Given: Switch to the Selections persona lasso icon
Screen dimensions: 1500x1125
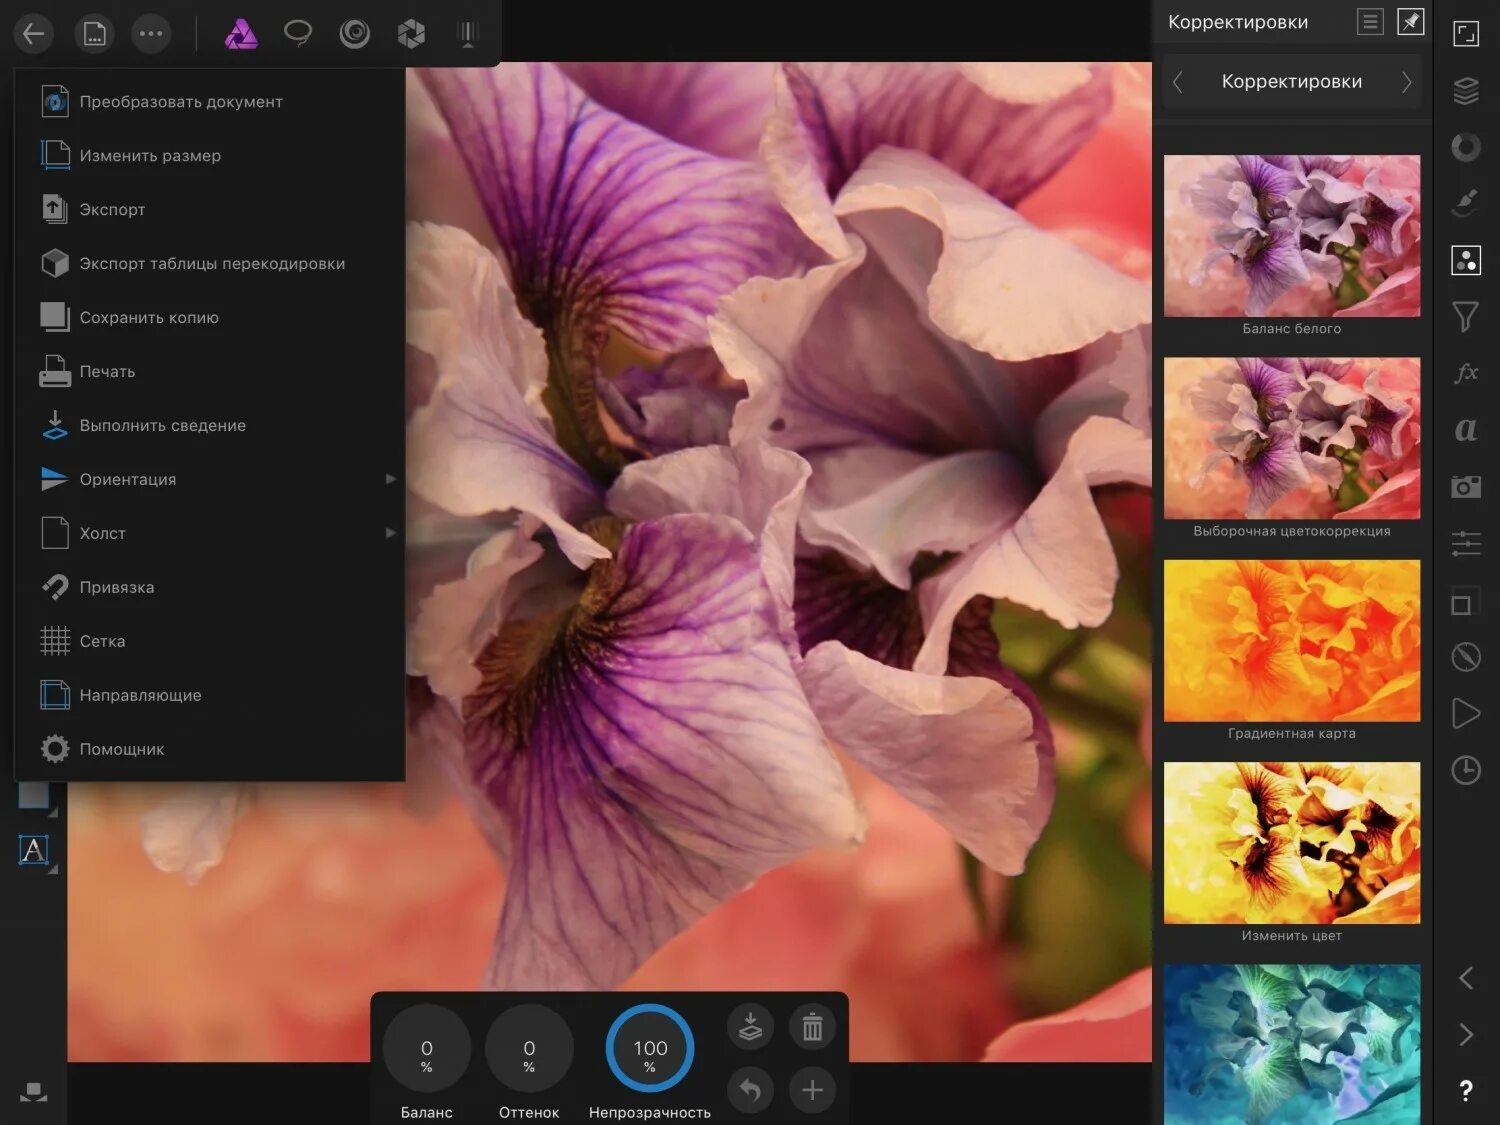Looking at the screenshot, I should pos(298,34).
